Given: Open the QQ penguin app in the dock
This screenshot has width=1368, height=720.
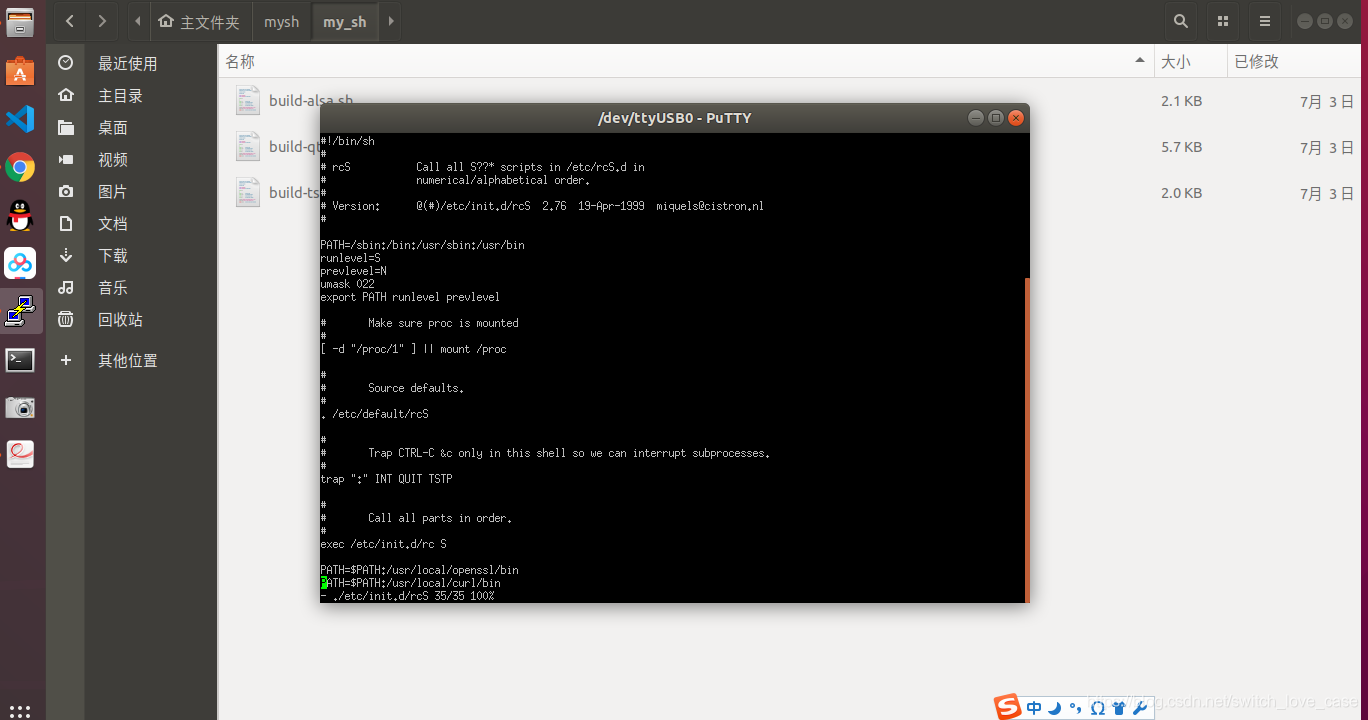Looking at the screenshot, I should pyautogui.click(x=20, y=215).
